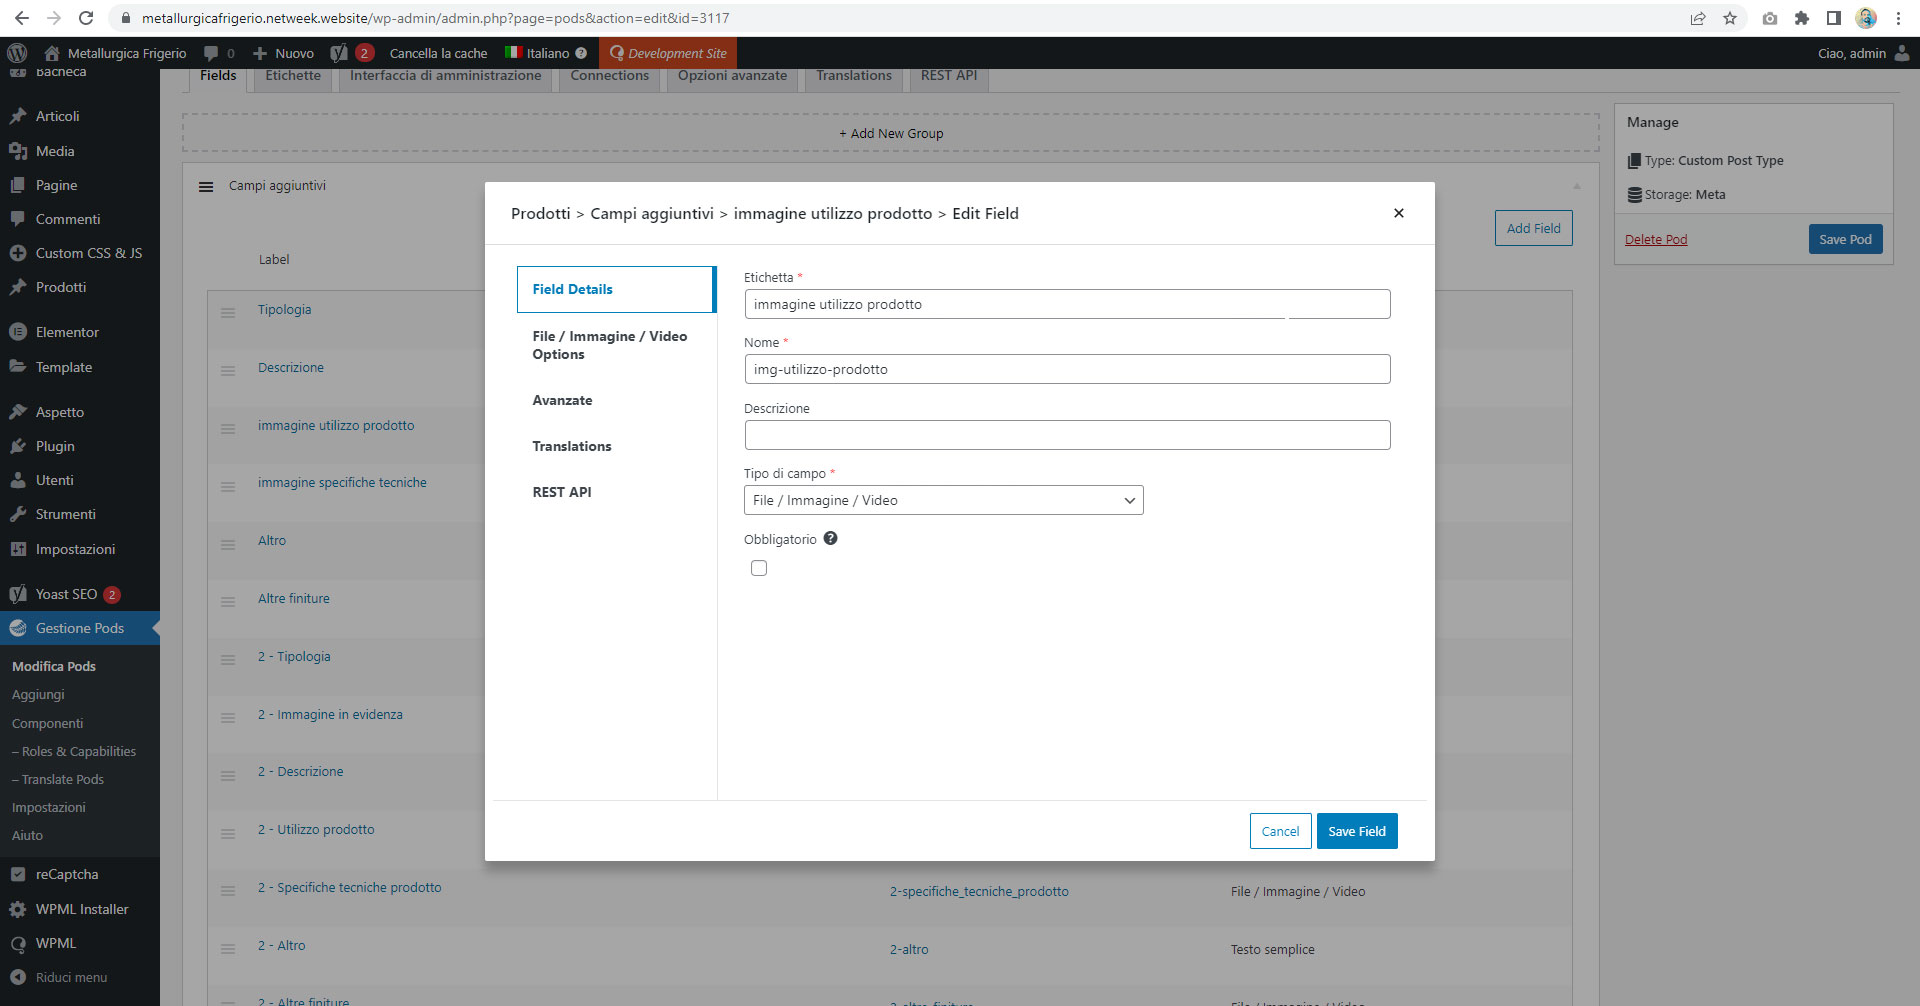The image size is (1920, 1006).
Task: Select the reCaptcha sidebar icon
Action: pyautogui.click(x=17, y=873)
